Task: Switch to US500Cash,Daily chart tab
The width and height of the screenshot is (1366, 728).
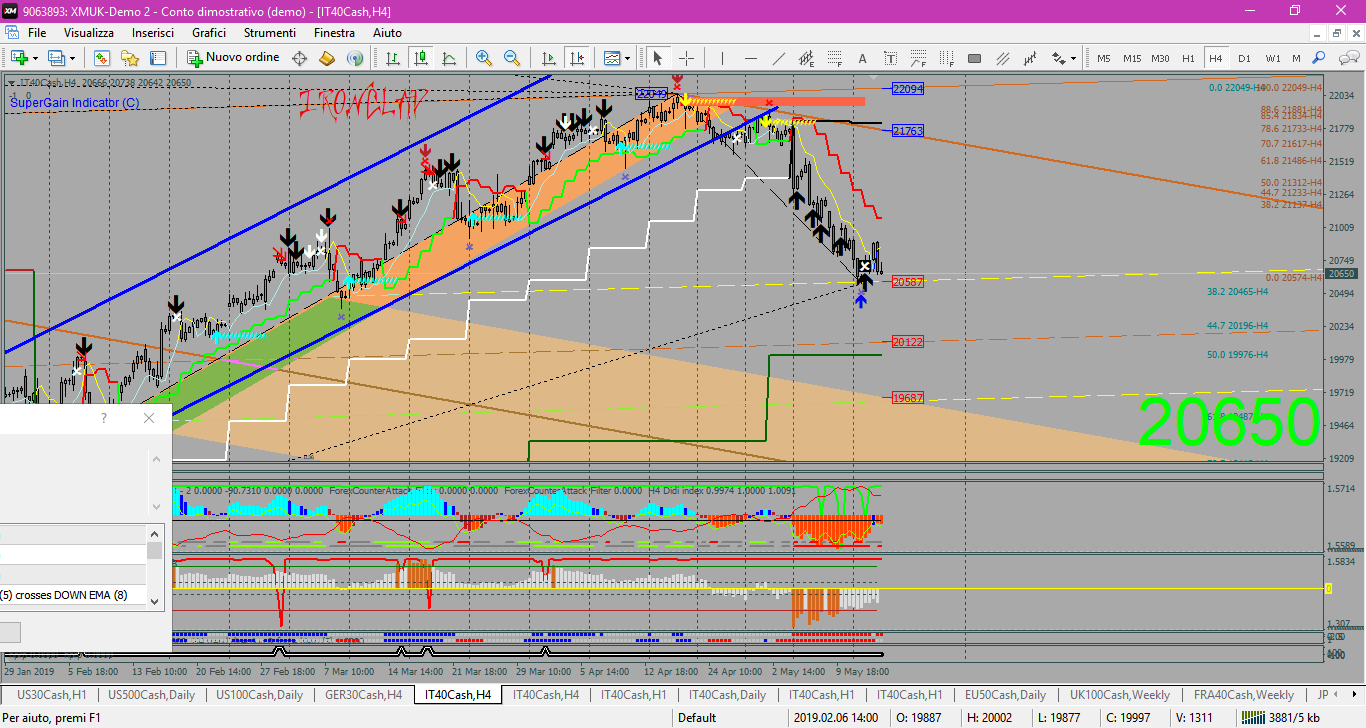Action: (152, 694)
